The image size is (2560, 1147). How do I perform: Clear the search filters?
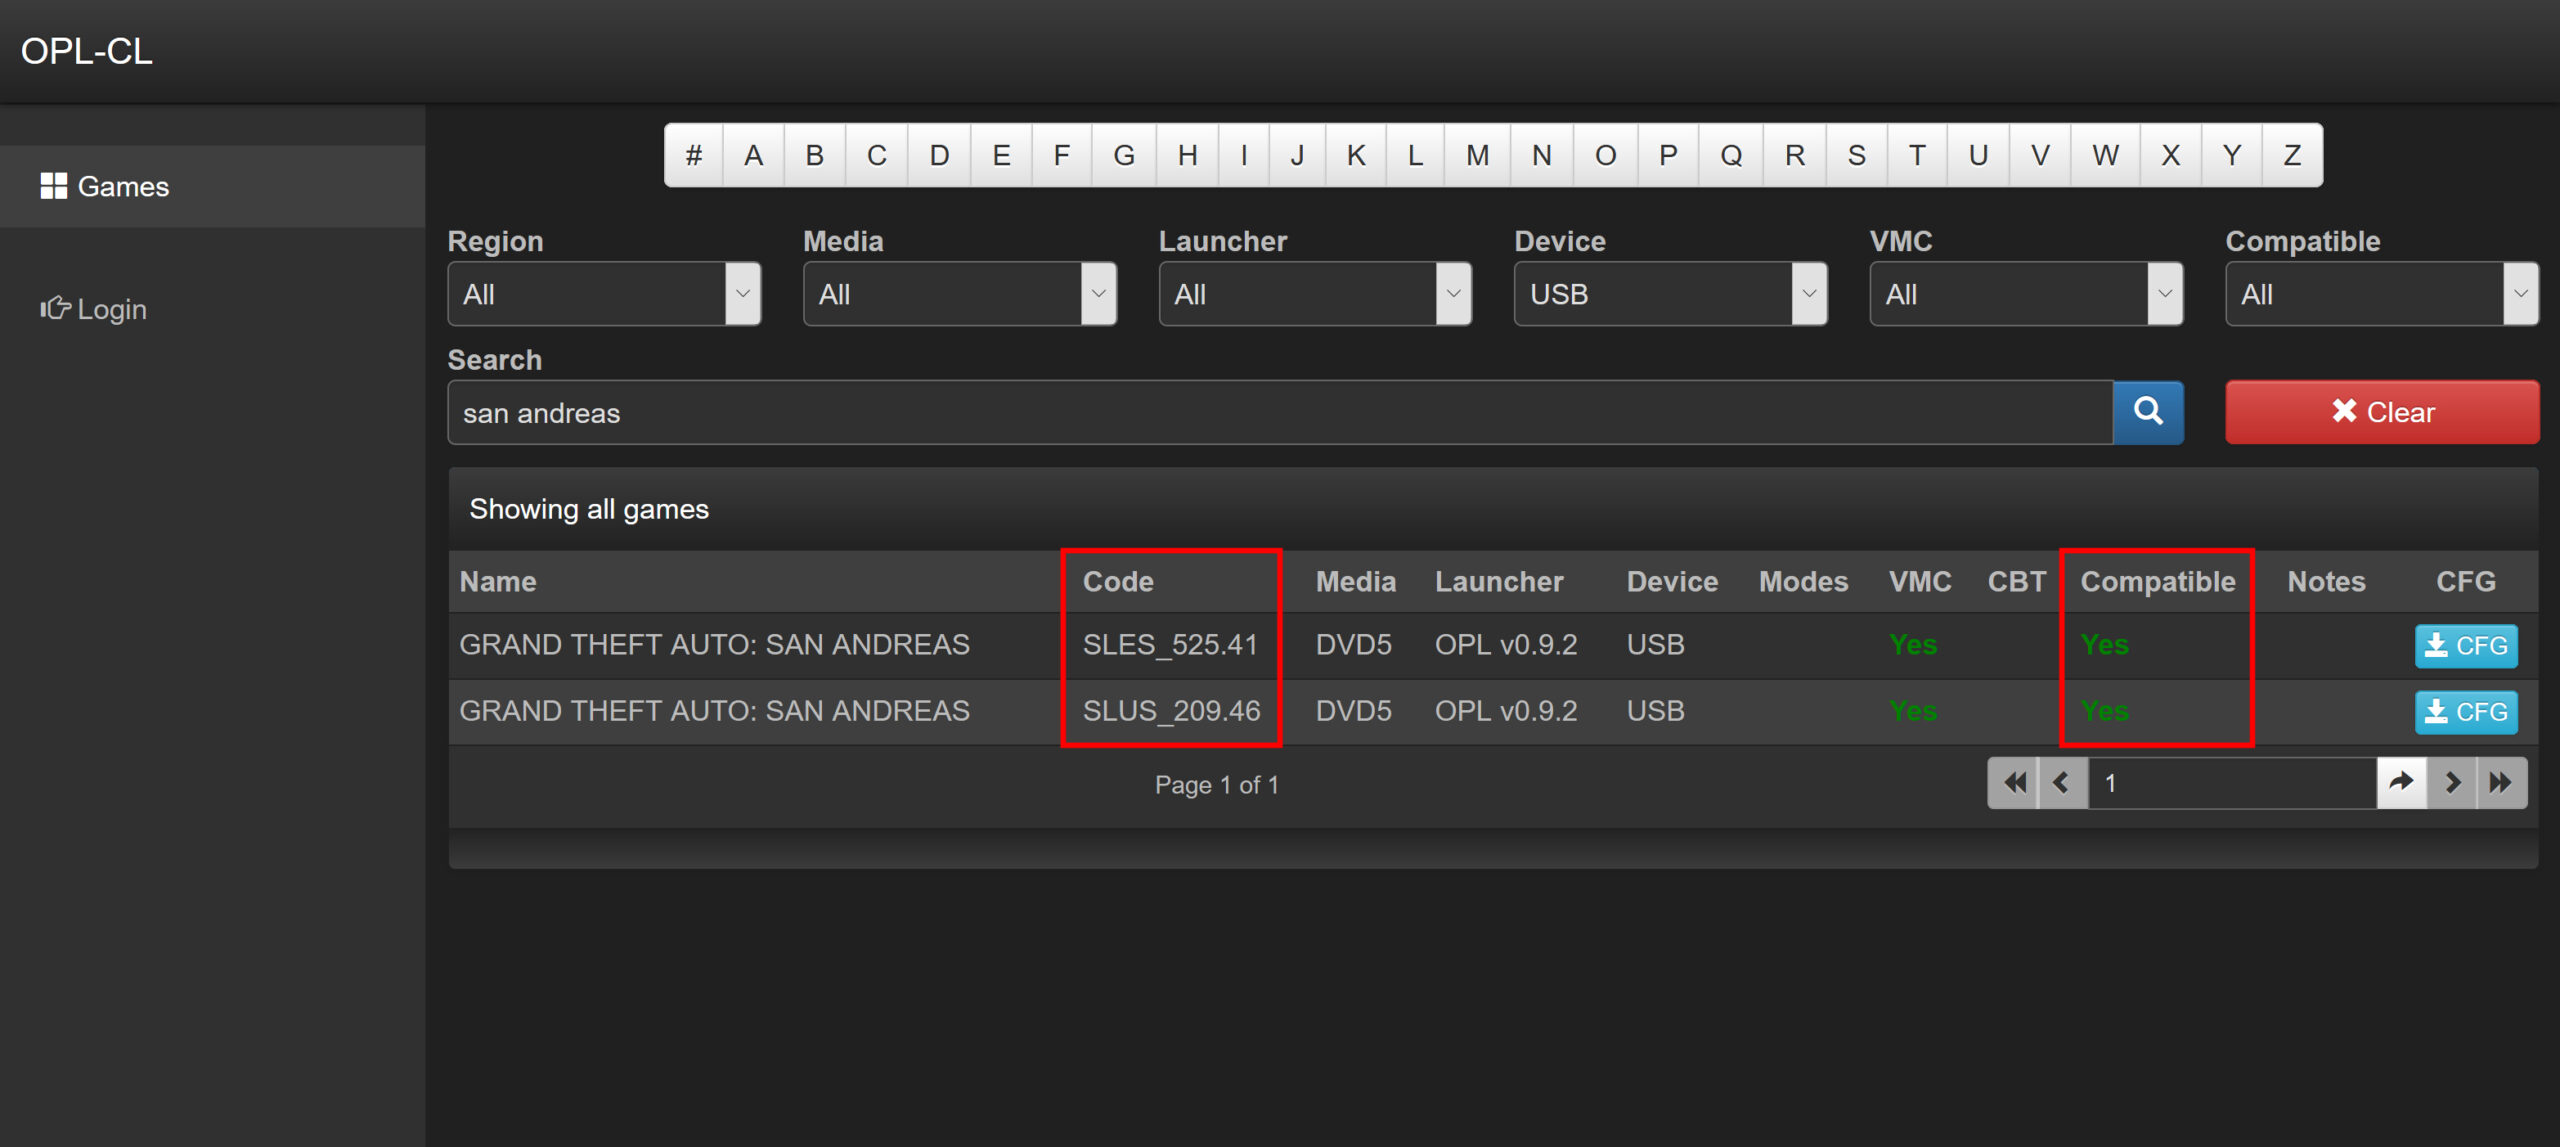2382,412
